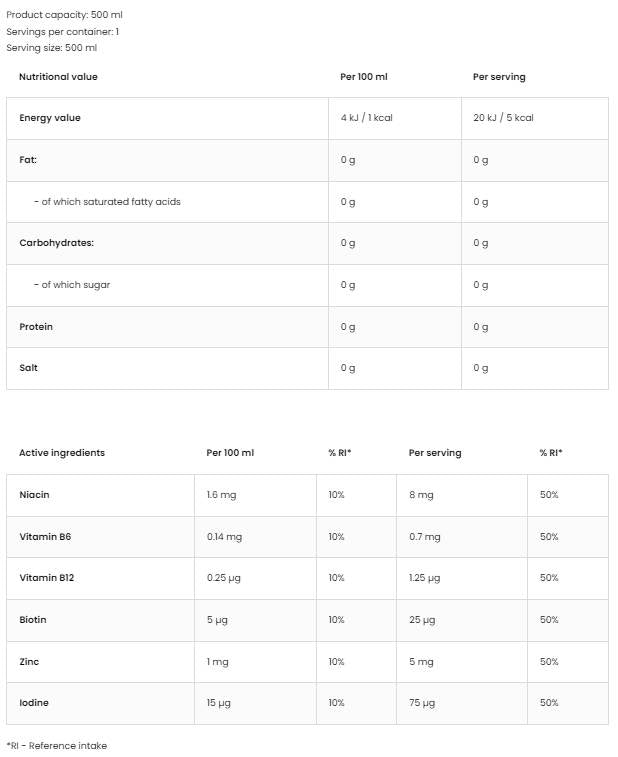618x757 pixels.
Task: Click the '*RI - Reference intake' footnote
Action: (57, 746)
